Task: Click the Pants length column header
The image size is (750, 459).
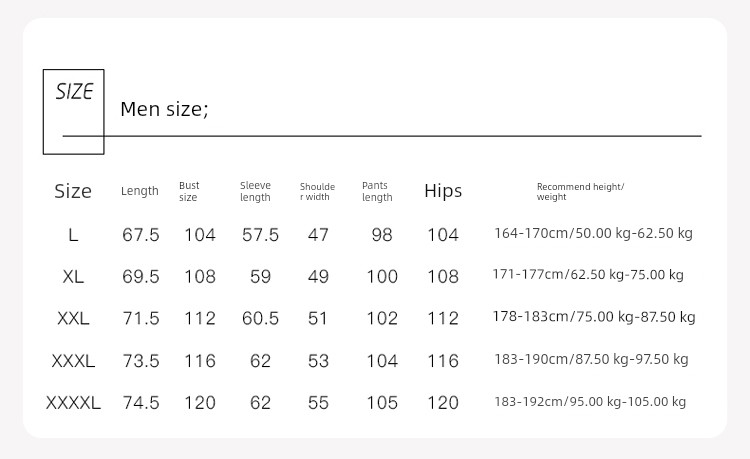Action: click(377, 191)
